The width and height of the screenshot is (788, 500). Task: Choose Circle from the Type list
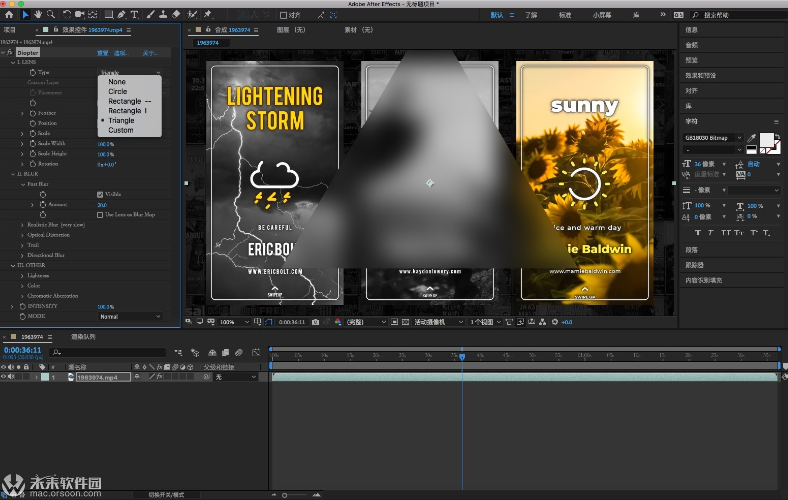pos(118,92)
